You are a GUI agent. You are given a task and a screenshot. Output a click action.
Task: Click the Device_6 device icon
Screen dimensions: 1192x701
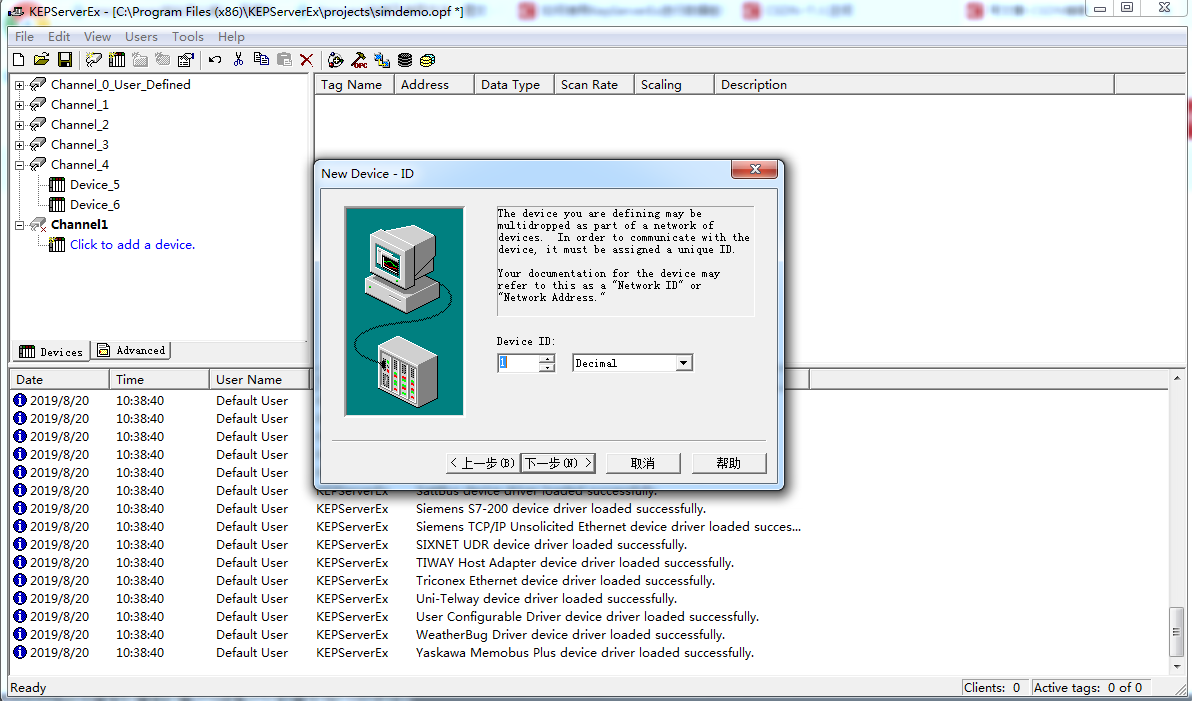[56, 204]
